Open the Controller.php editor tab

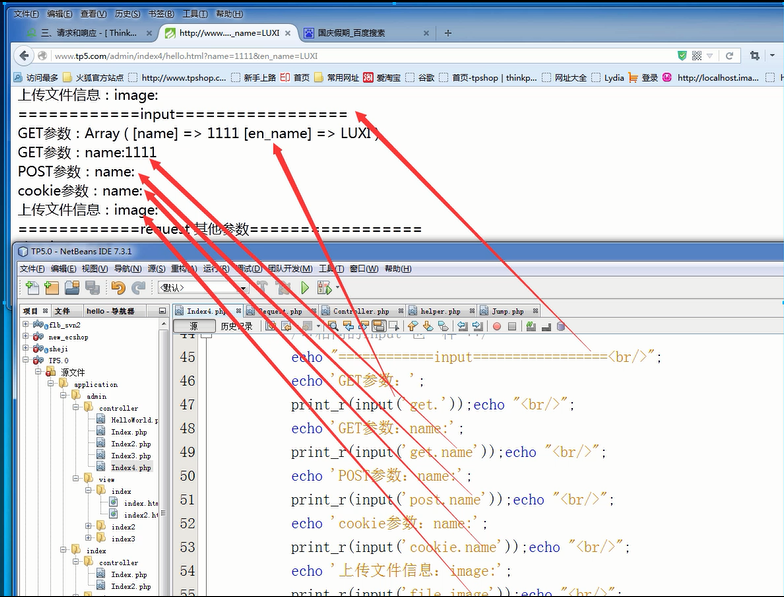[360, 311]
